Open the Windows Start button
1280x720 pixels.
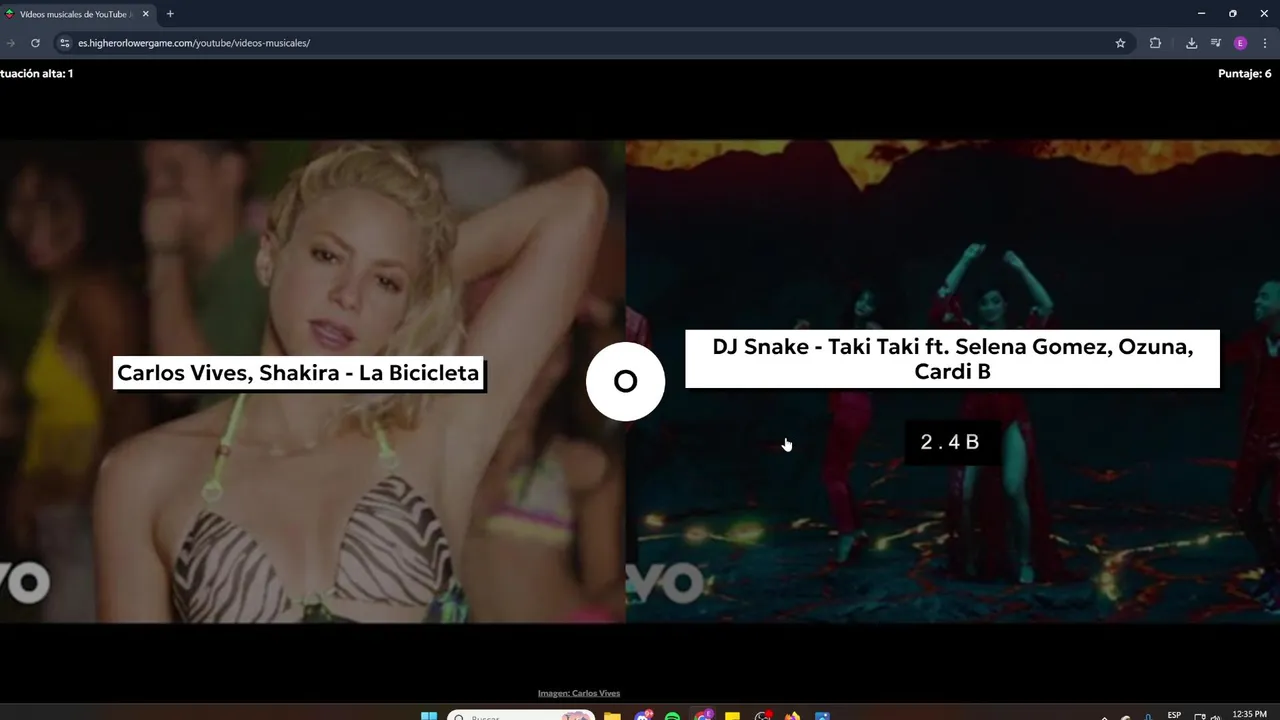click(x=429, y=716)
